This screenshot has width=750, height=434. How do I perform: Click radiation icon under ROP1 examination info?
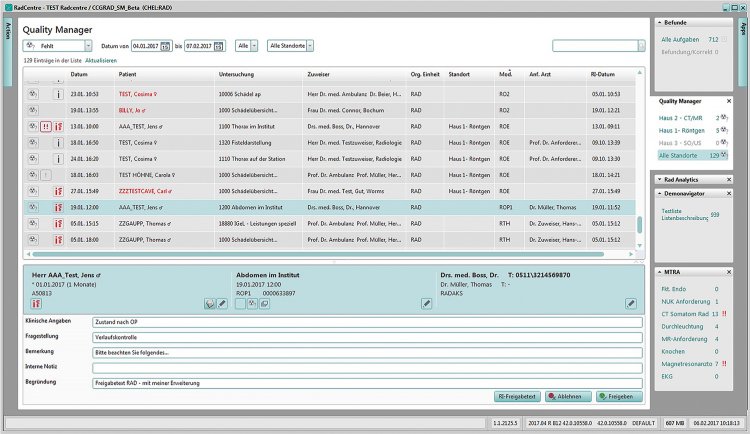[252, 303]
